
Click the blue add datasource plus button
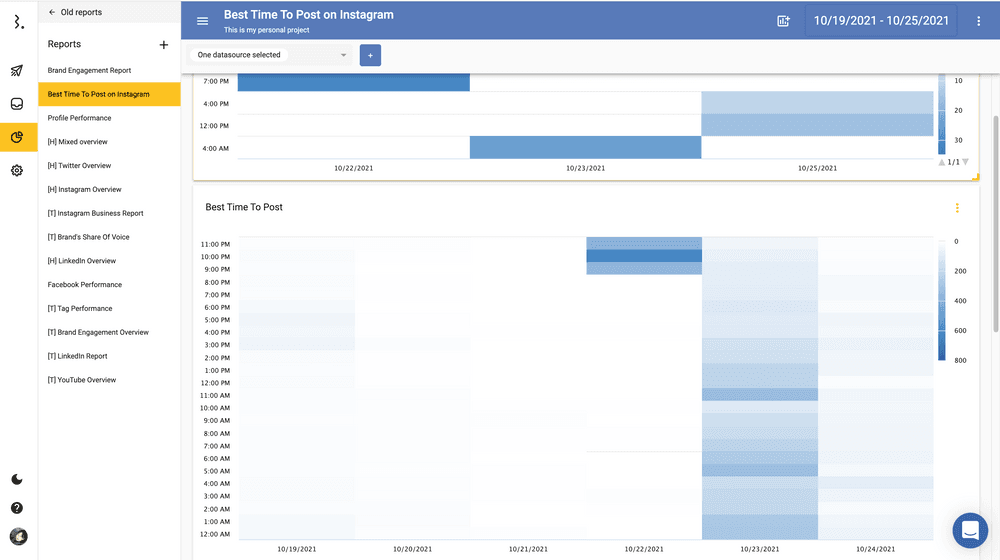click(370, 55)
